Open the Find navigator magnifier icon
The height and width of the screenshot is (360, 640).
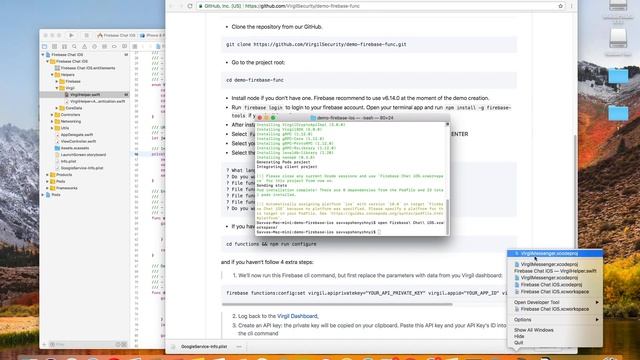(74, 47)
